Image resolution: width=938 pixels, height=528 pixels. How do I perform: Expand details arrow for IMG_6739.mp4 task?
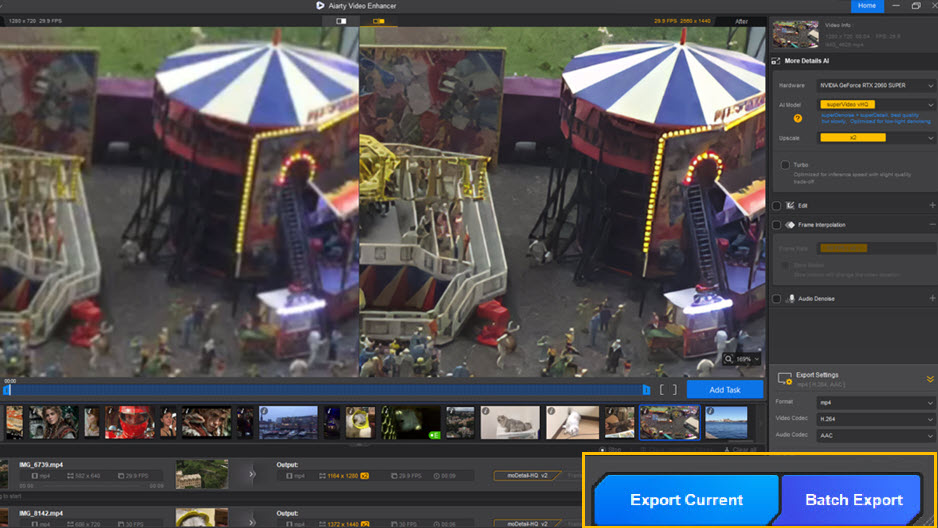pyautogui.click(x=252, y=474)
